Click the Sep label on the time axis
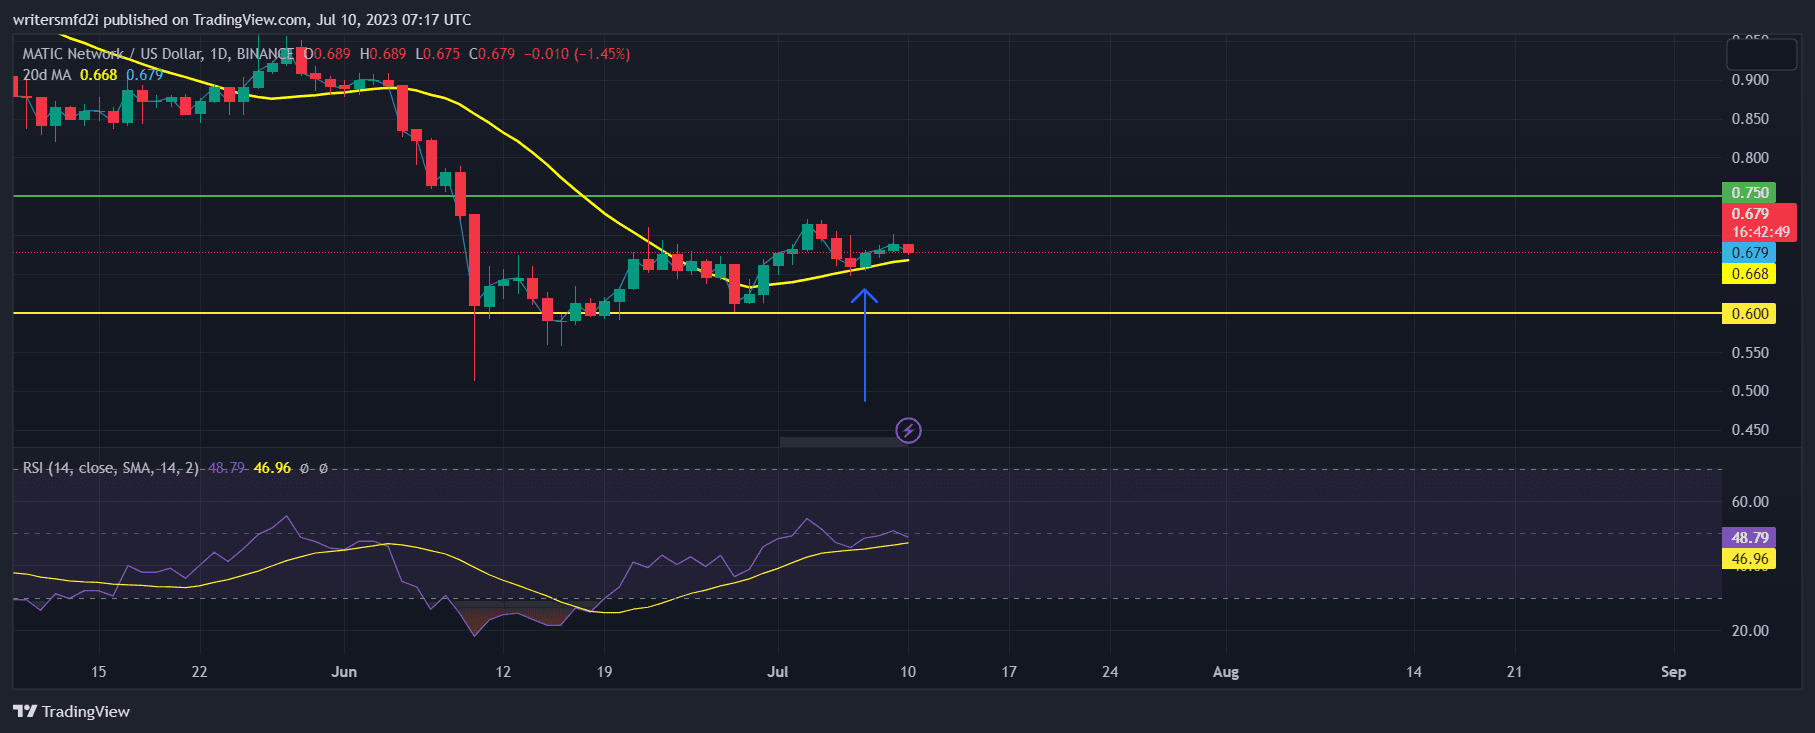Screen dimensions: 1815x733 1673,672
